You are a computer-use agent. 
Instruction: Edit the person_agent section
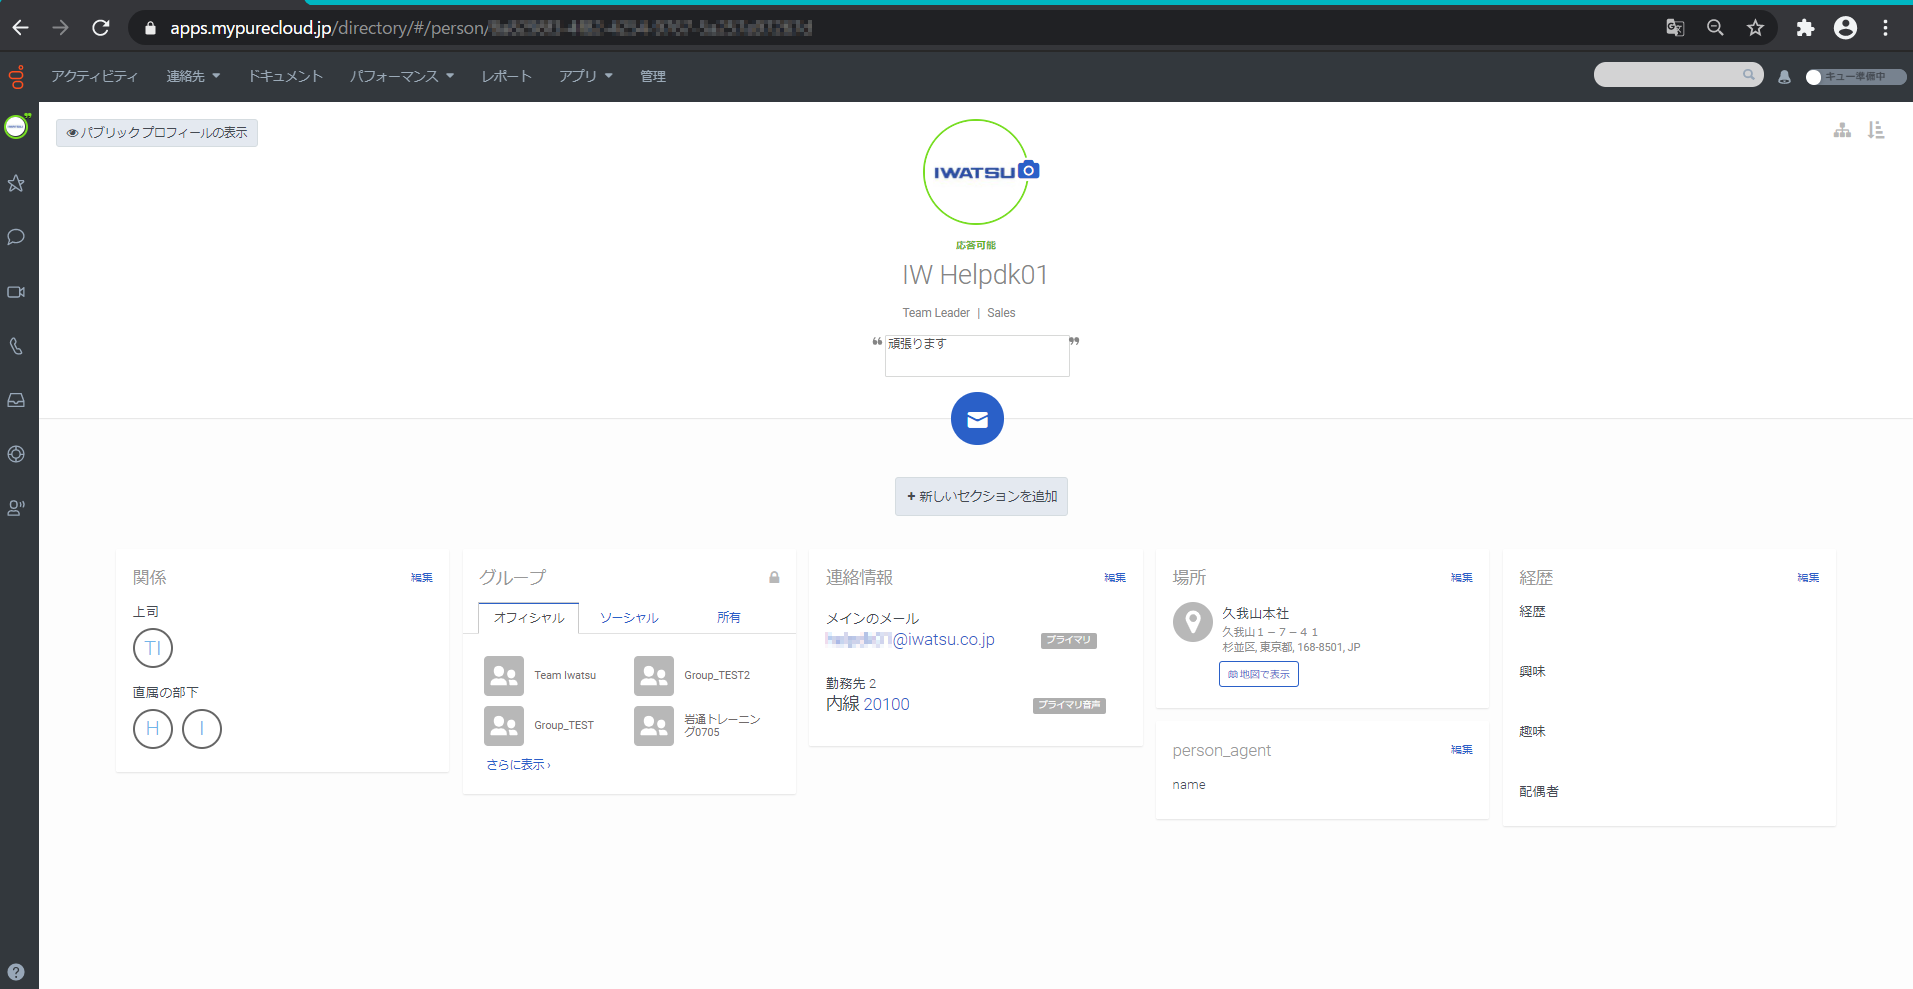coord(1462,750)
